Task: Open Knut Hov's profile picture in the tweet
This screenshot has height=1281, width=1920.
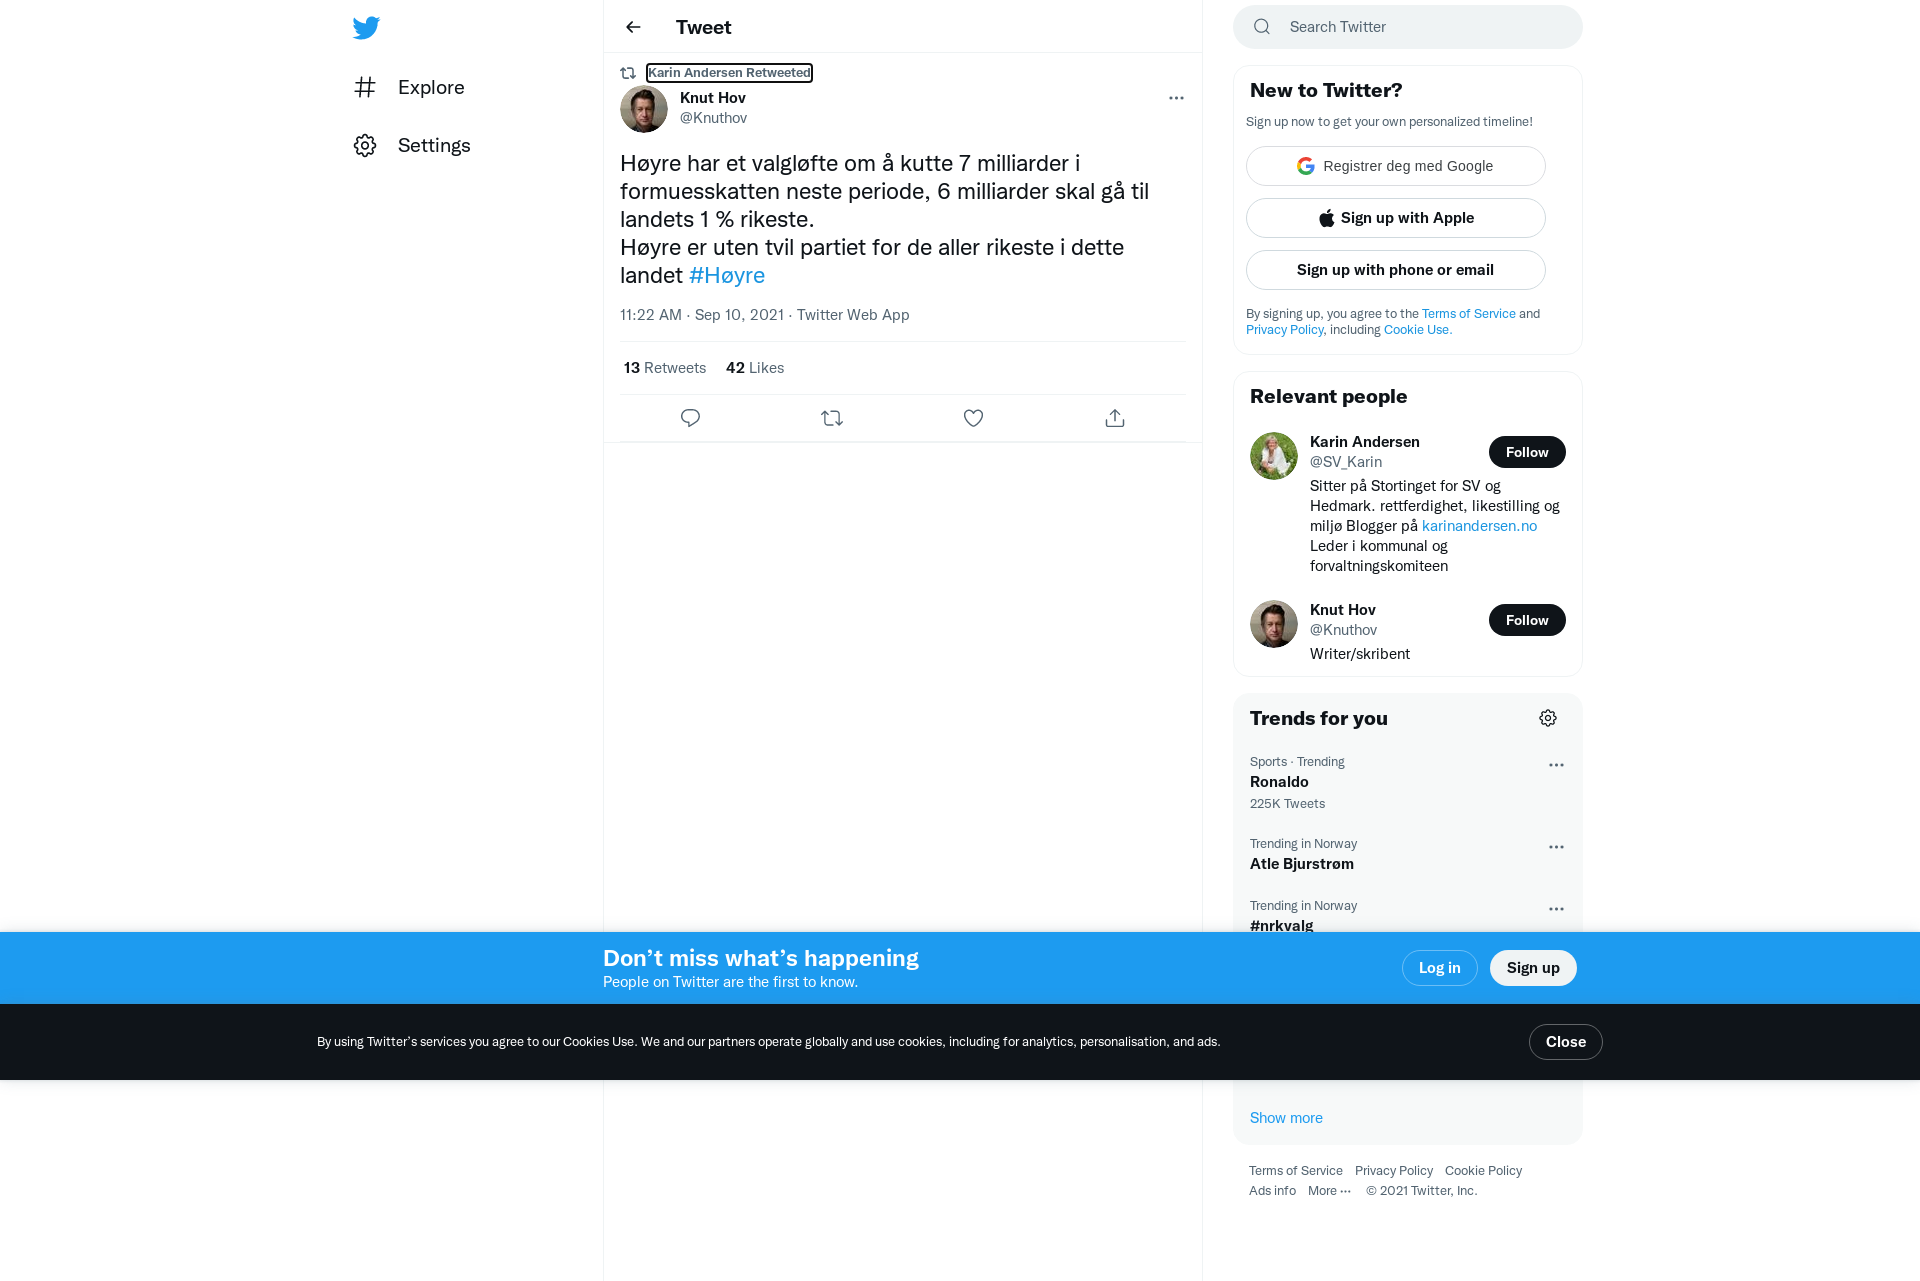Action: point(644,109)
